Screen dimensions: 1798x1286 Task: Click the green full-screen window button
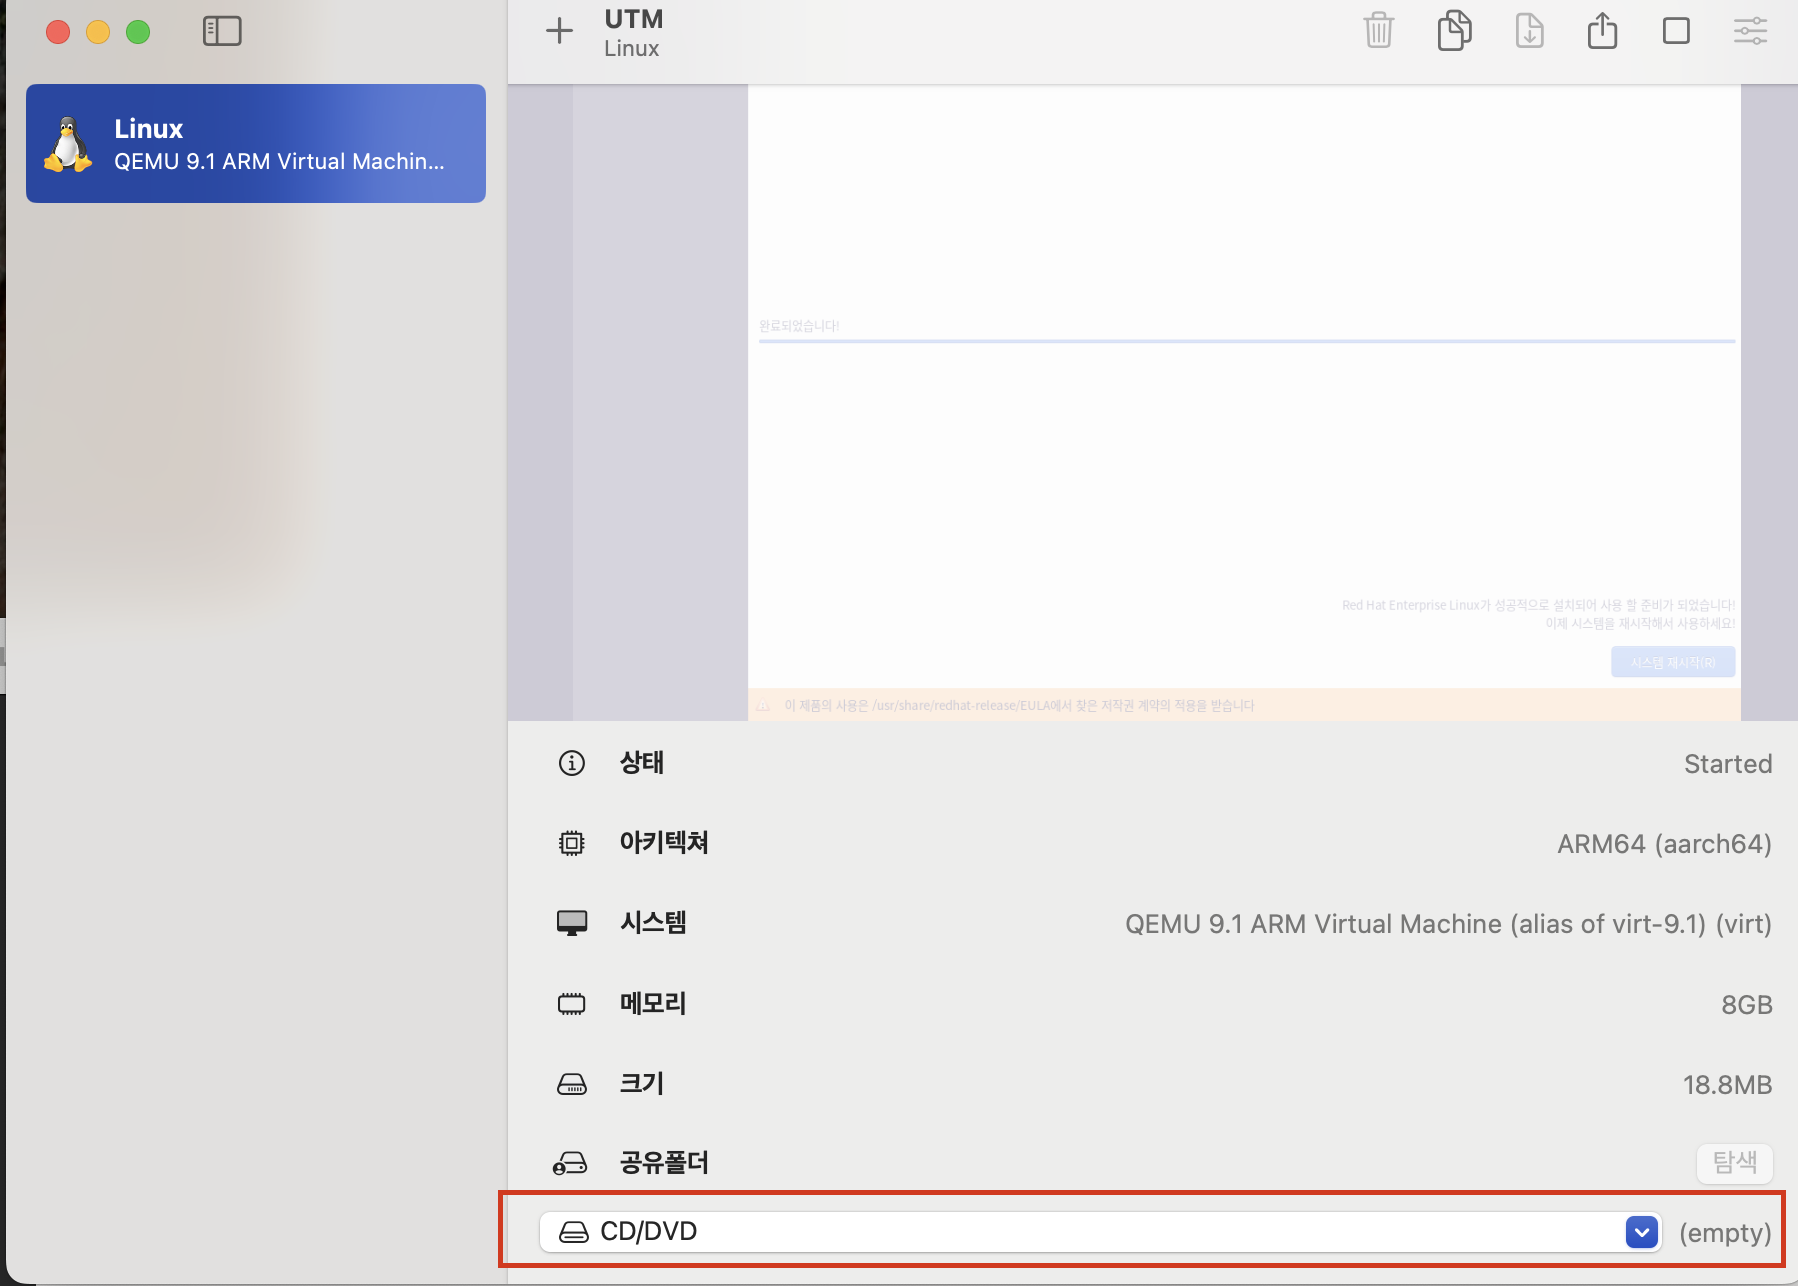pos(138,32)
